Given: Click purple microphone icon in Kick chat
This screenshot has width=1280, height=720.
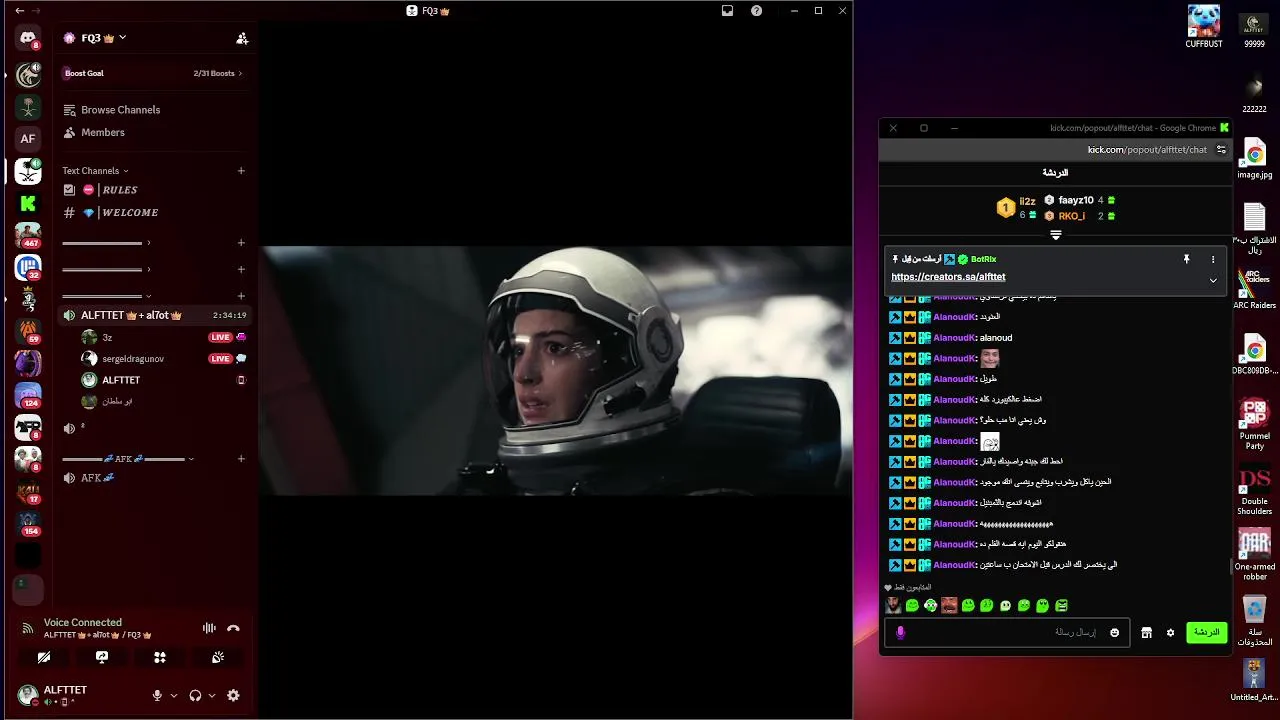Looking at the screenshot, I should [x=900, y=632].
